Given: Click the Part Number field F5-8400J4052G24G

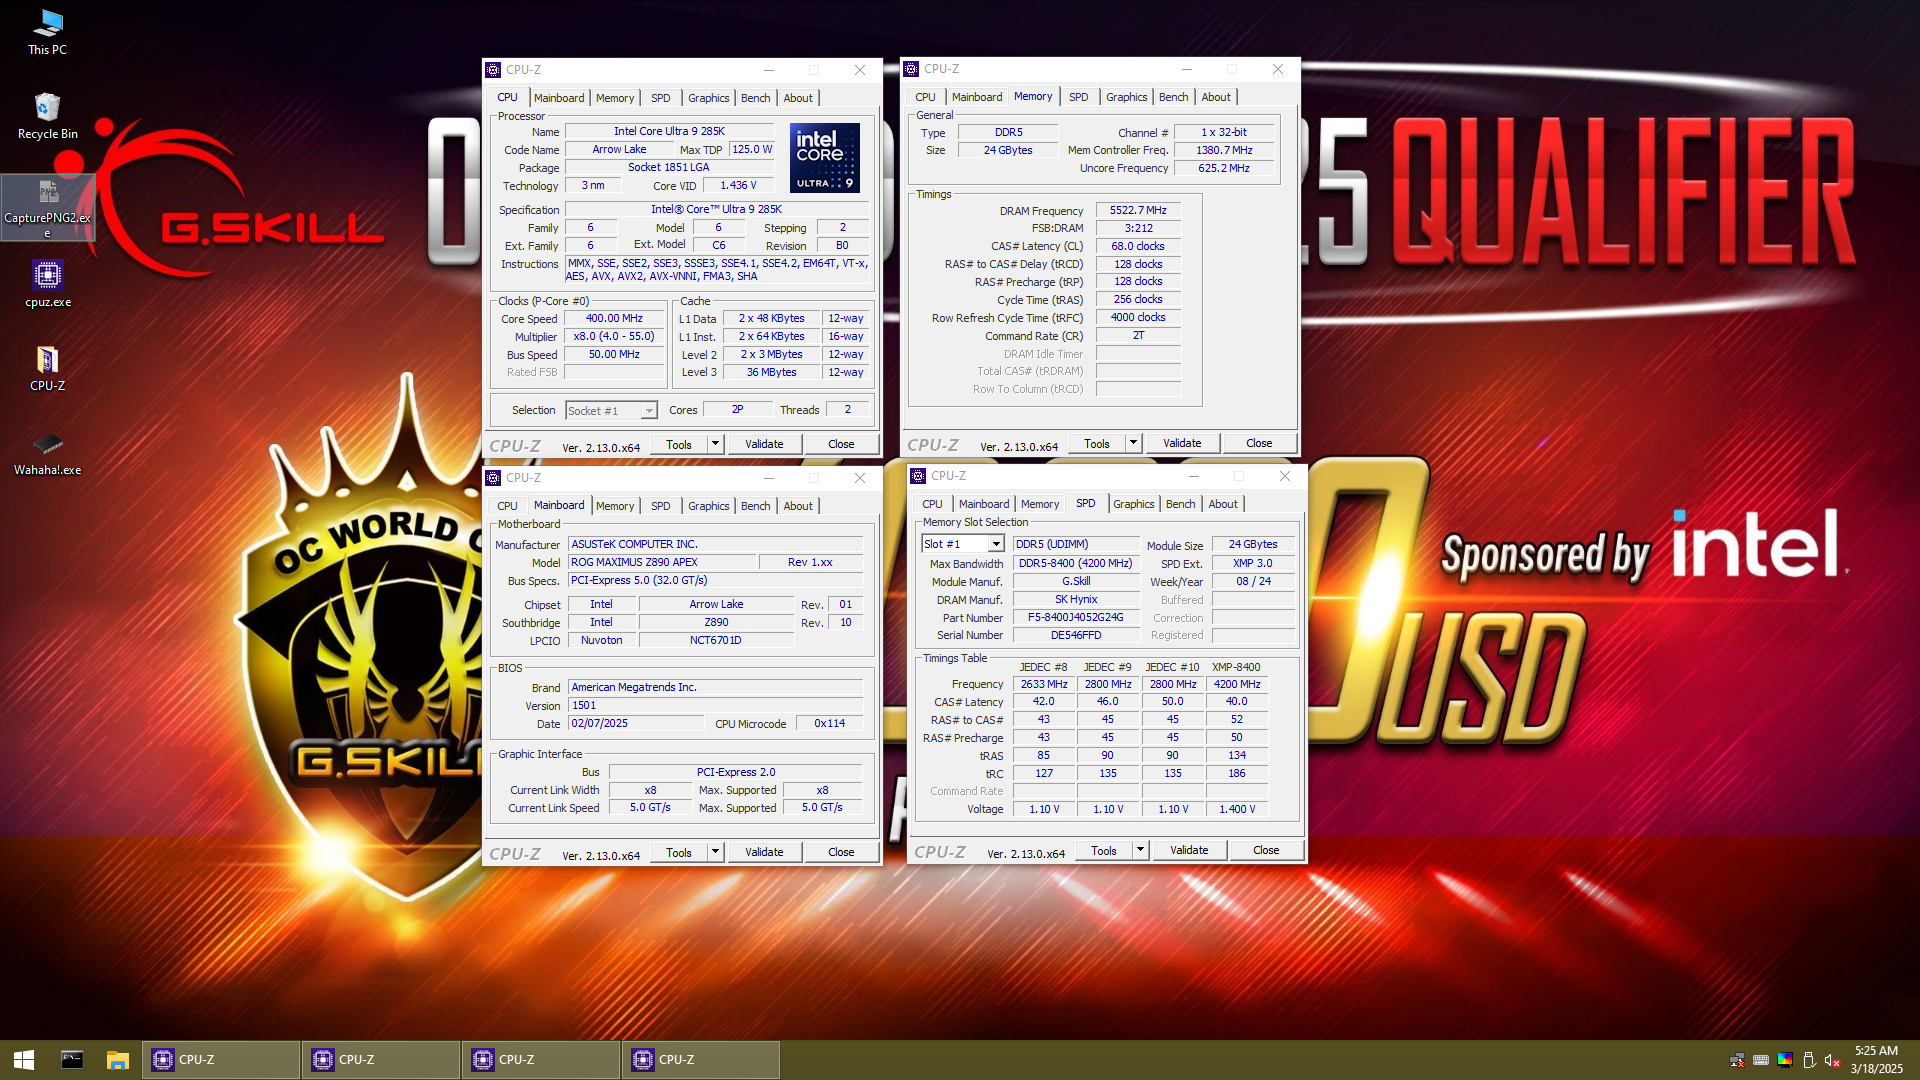Looking at the screenshot, I should (x=1076, y=617).
